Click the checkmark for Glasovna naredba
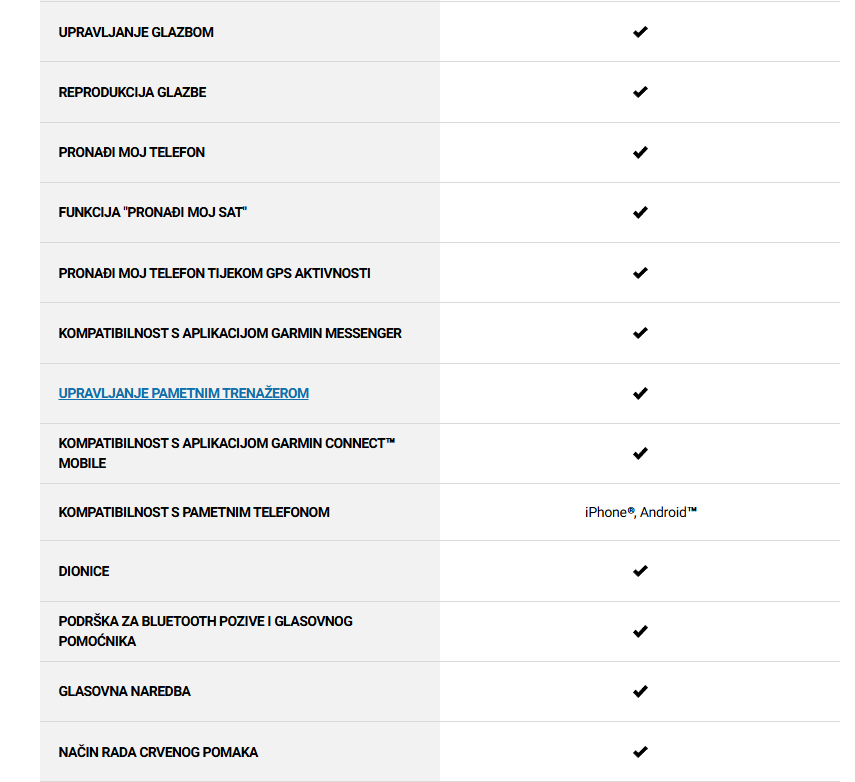 coord(640,691)
